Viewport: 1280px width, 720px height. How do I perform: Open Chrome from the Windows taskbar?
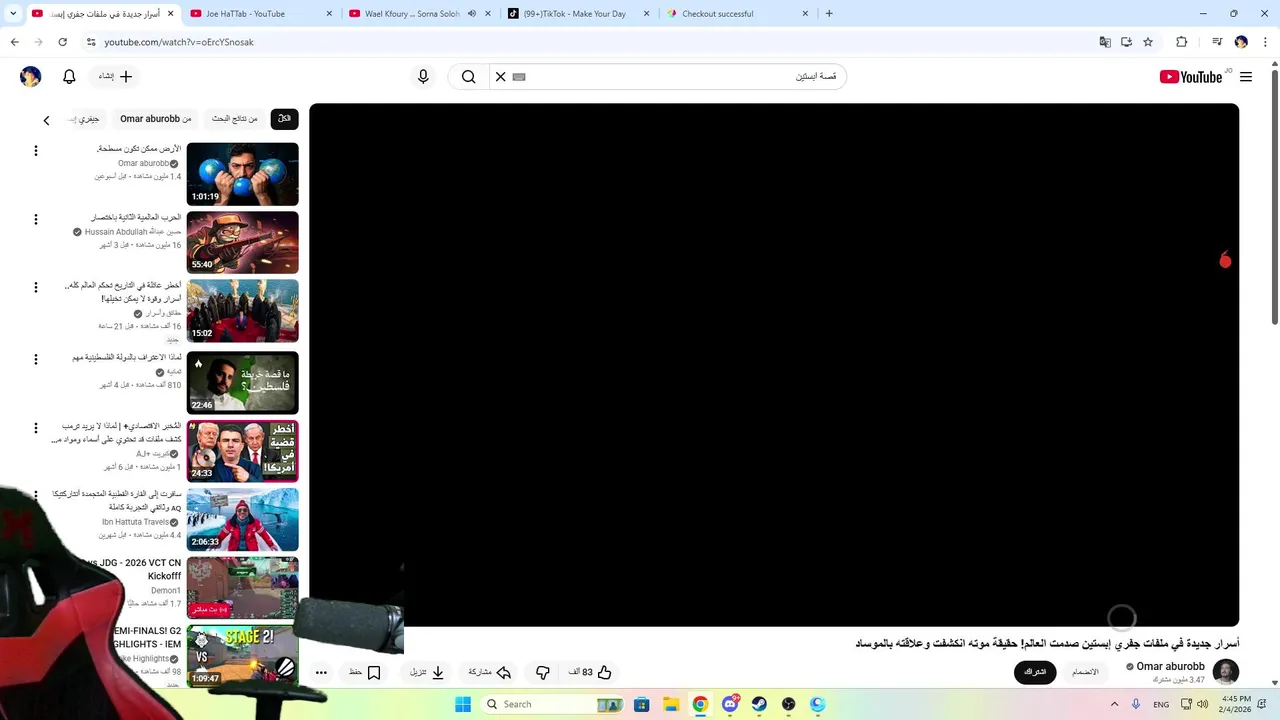(x=700, y=704)
